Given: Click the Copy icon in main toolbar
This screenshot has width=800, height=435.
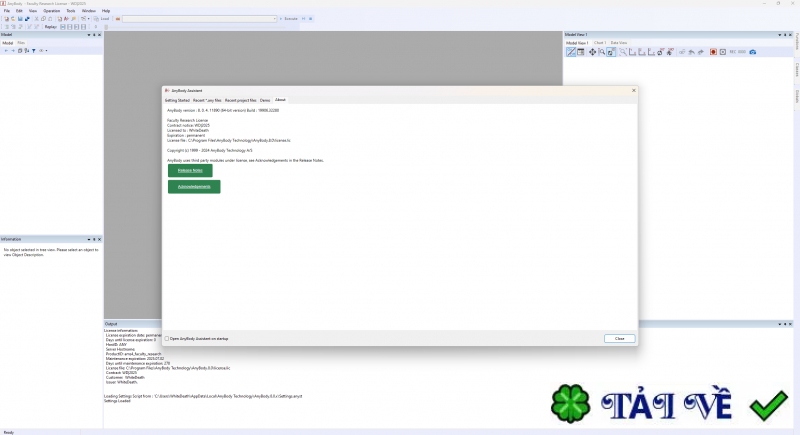Looking at the screenshot, I should click(x=43, y=19).
